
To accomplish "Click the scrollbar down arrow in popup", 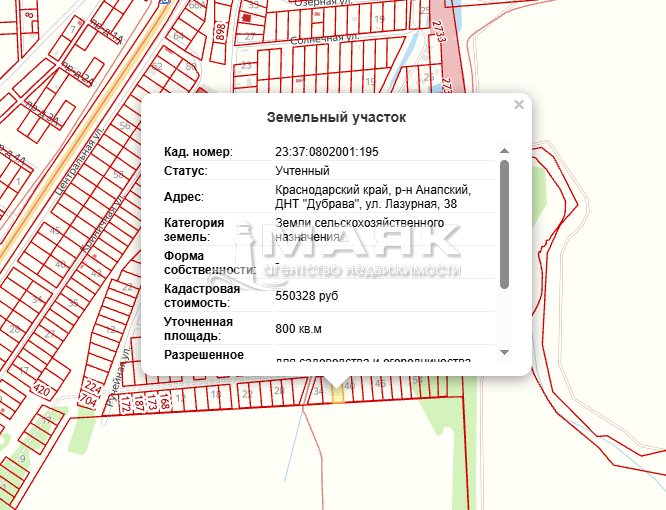I will pos(504,352).
